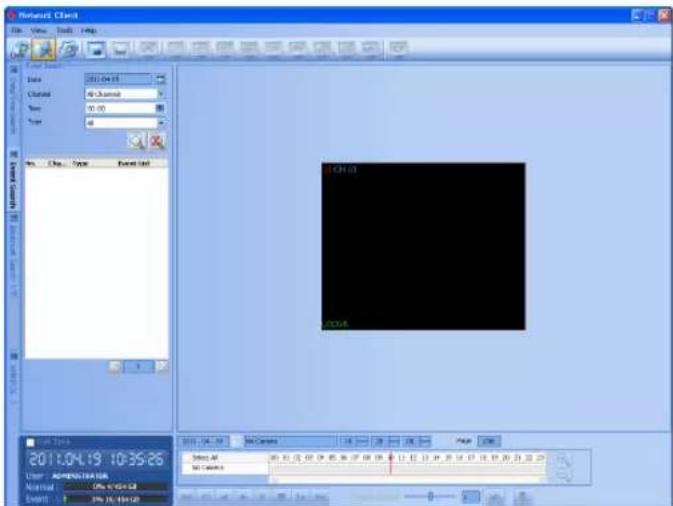673x506 pixels.
Task: Click the ADMINISTRATOR user name
Action: [x=80, y=476]
